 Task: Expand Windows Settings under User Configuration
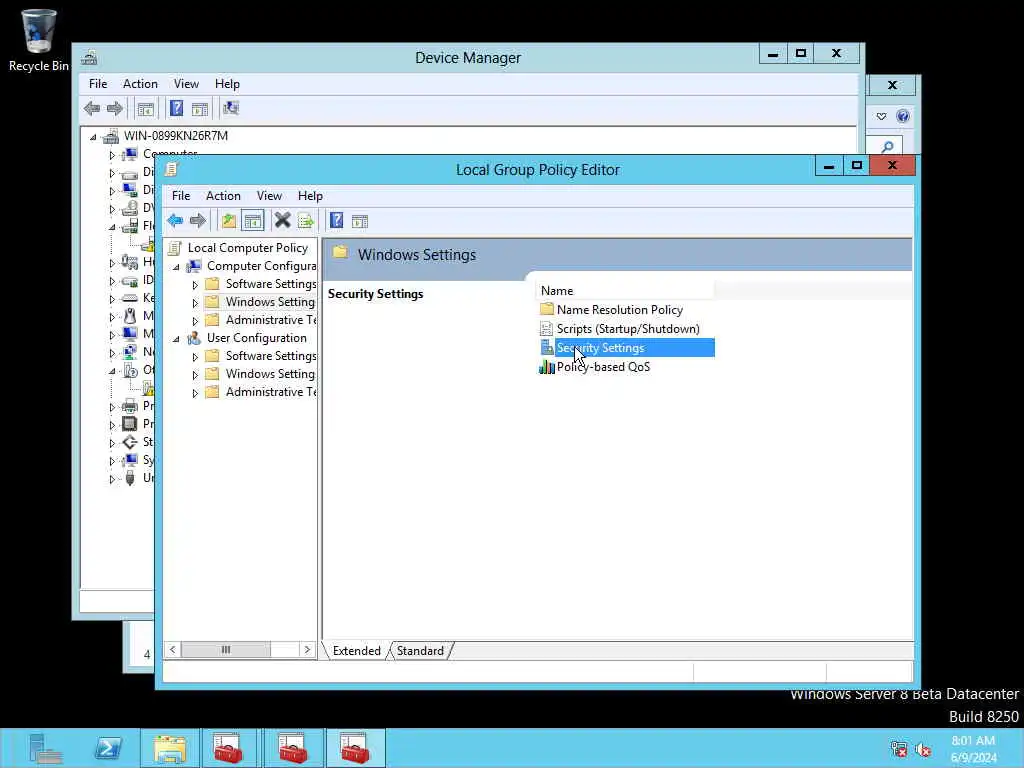tap(195, 375)
